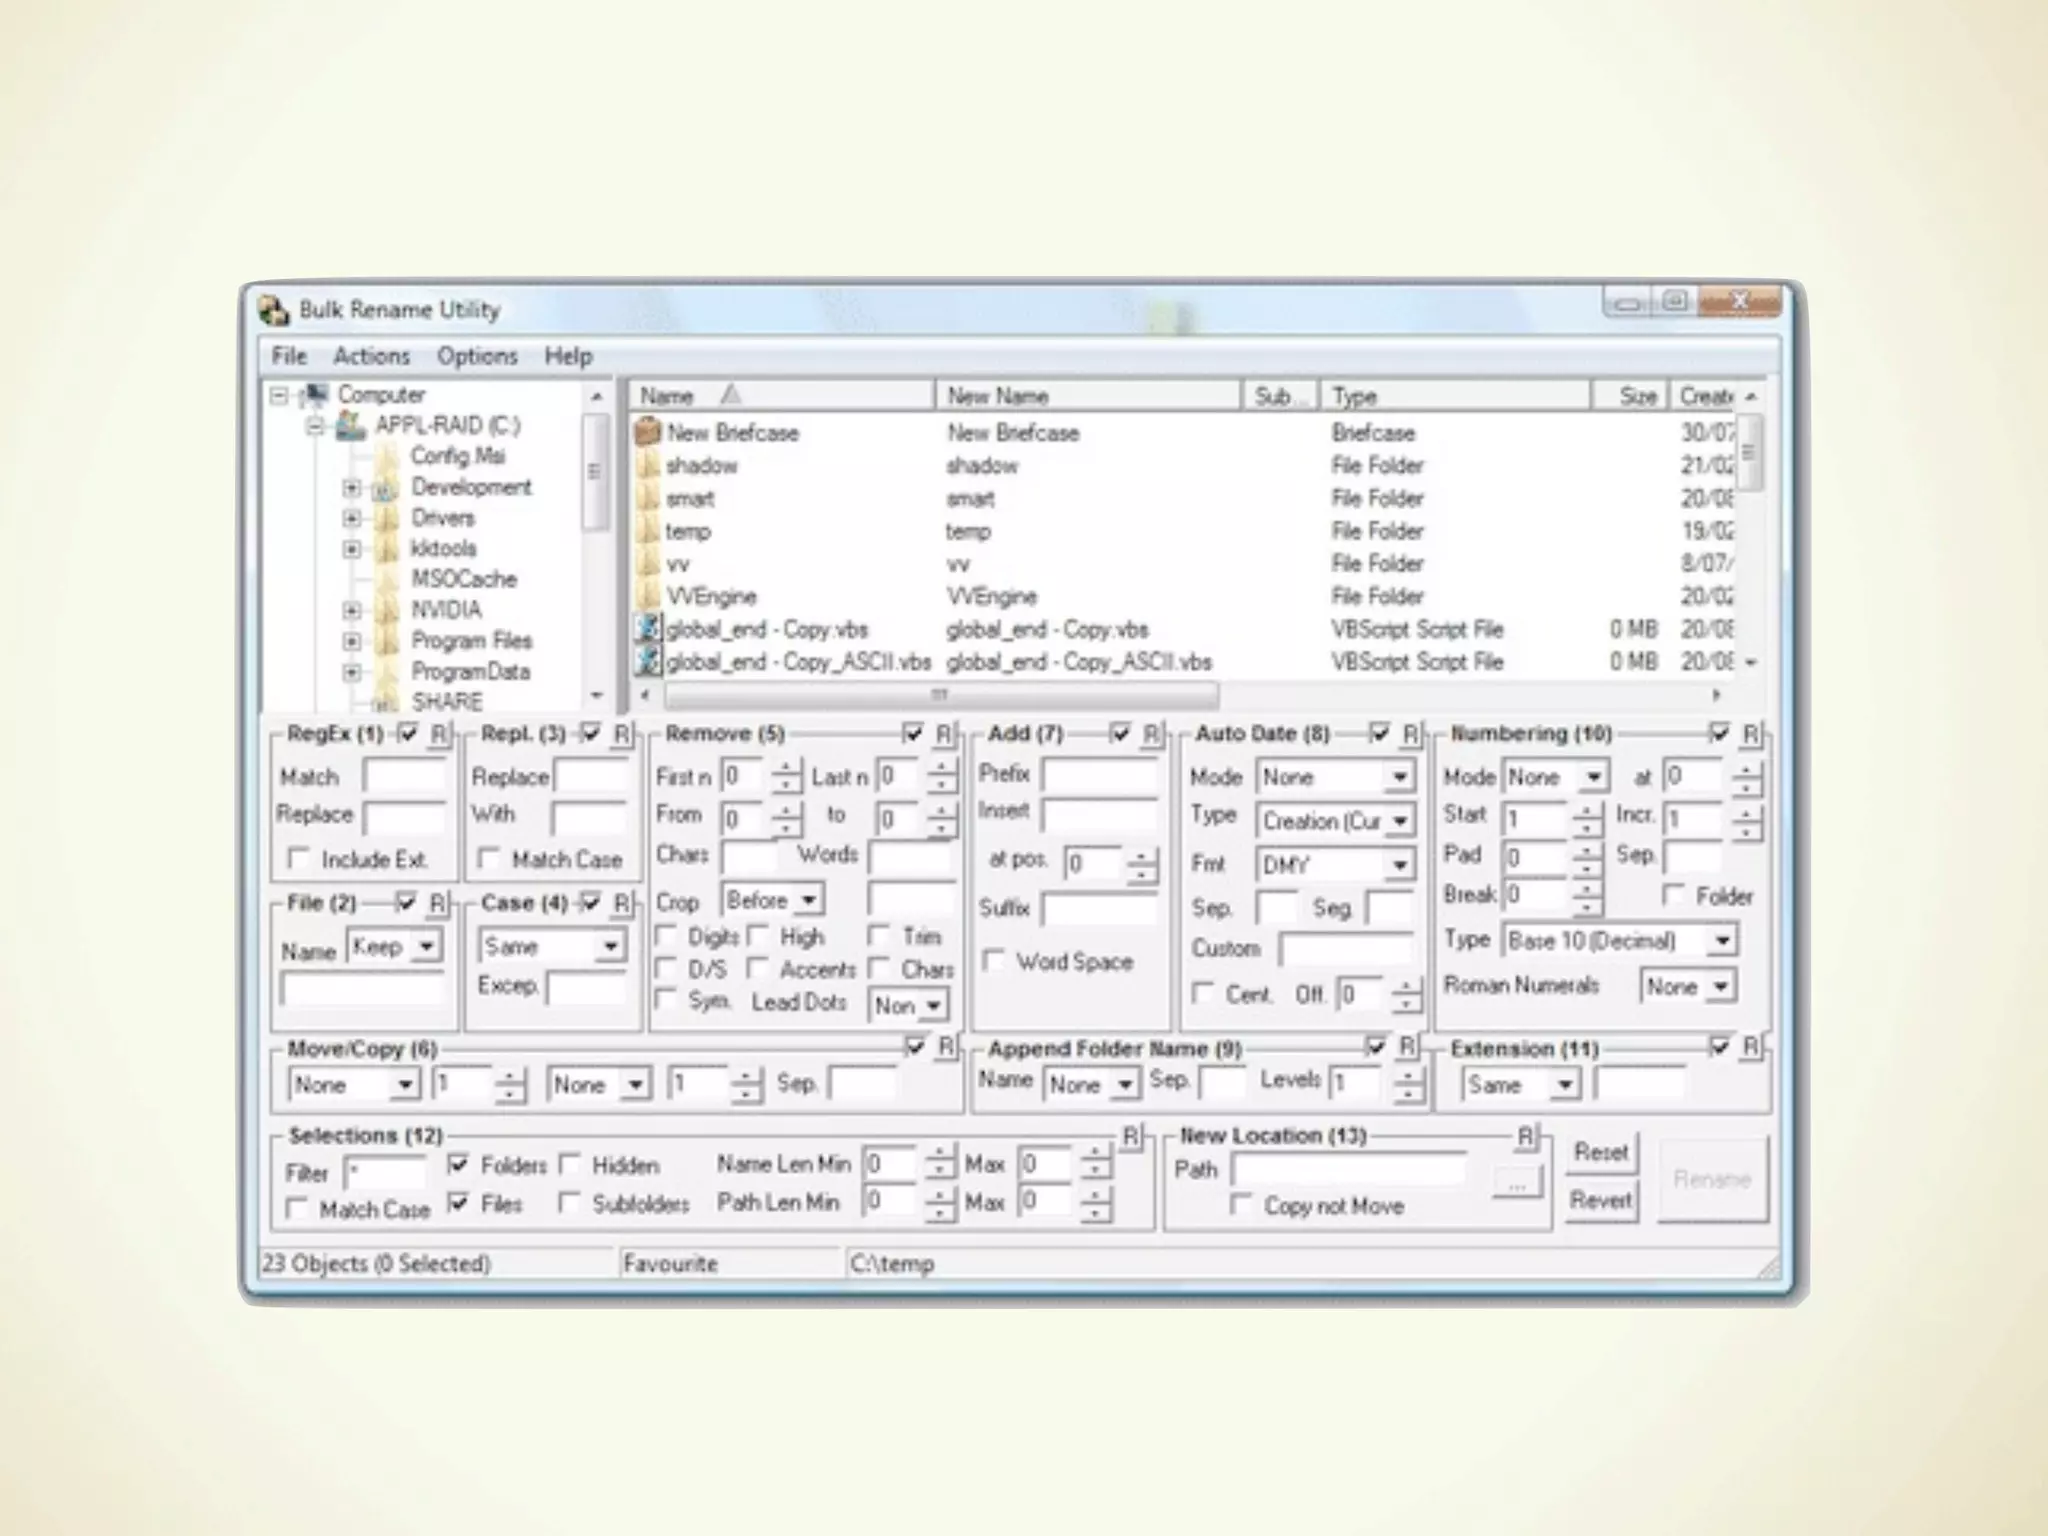Open the Actions menu
The height and width of the screenshot is (1536, 2048).
pyautogui.click(x=371, y=356)
